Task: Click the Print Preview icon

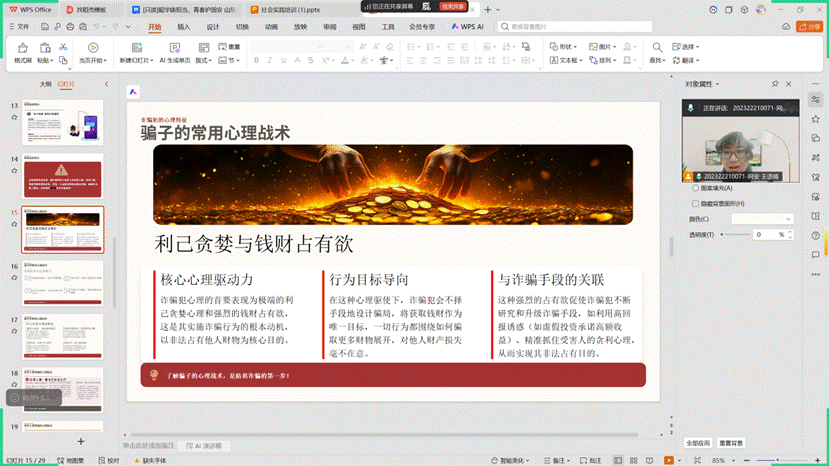Action: pyautogui.click(x=83, y=26)
